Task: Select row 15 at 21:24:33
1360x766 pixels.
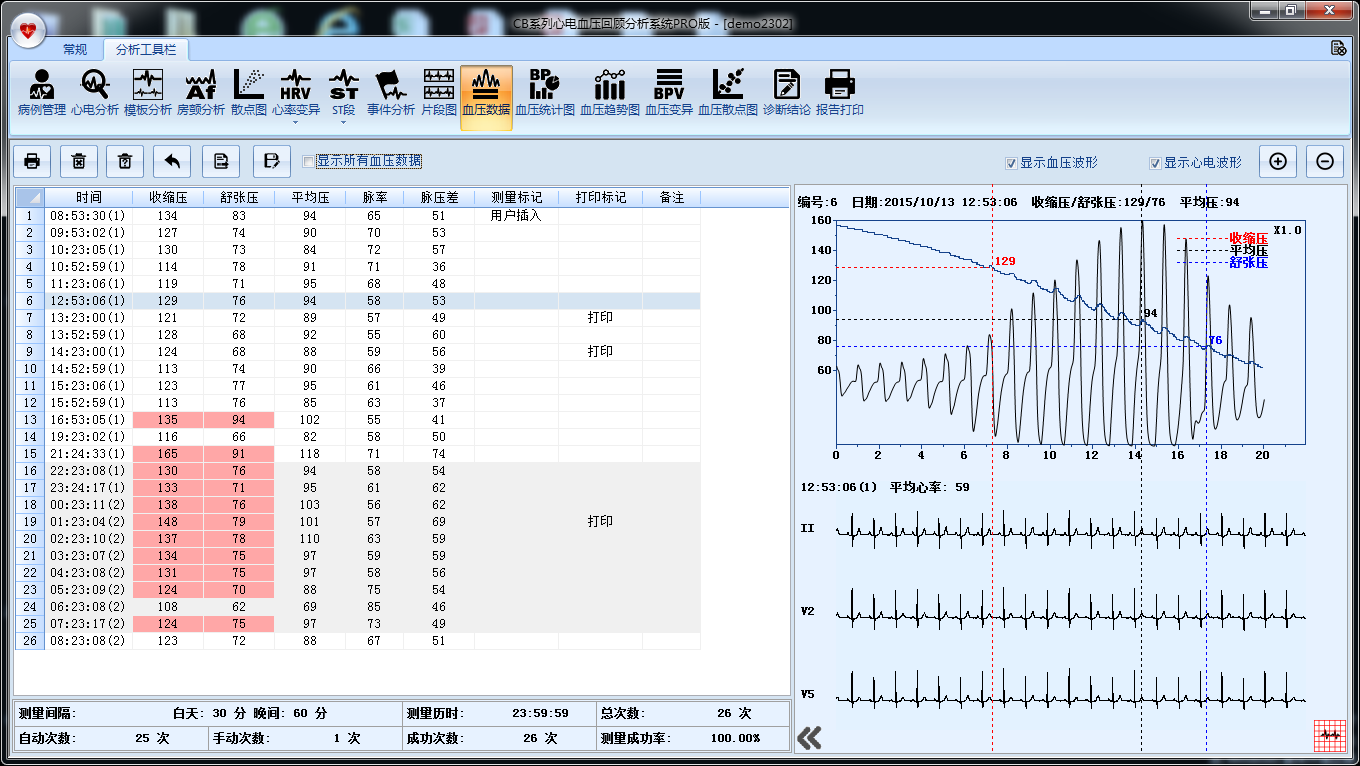Action: (88, 454)
